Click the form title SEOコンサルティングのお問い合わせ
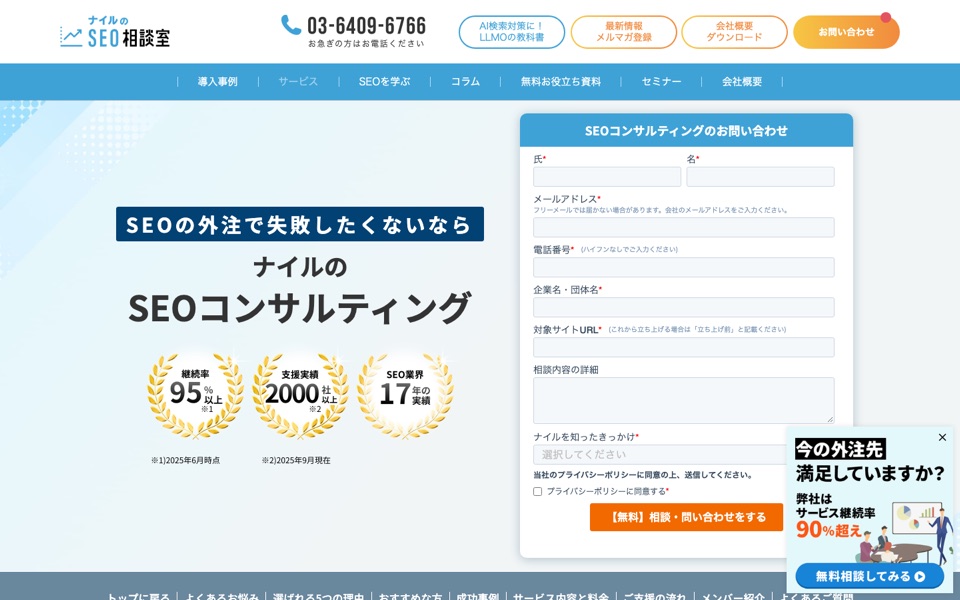 (686, 130)
